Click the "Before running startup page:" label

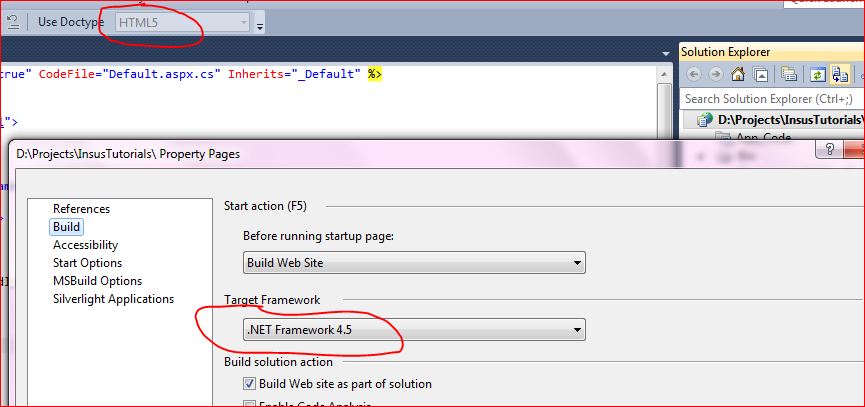pos(319,235)
